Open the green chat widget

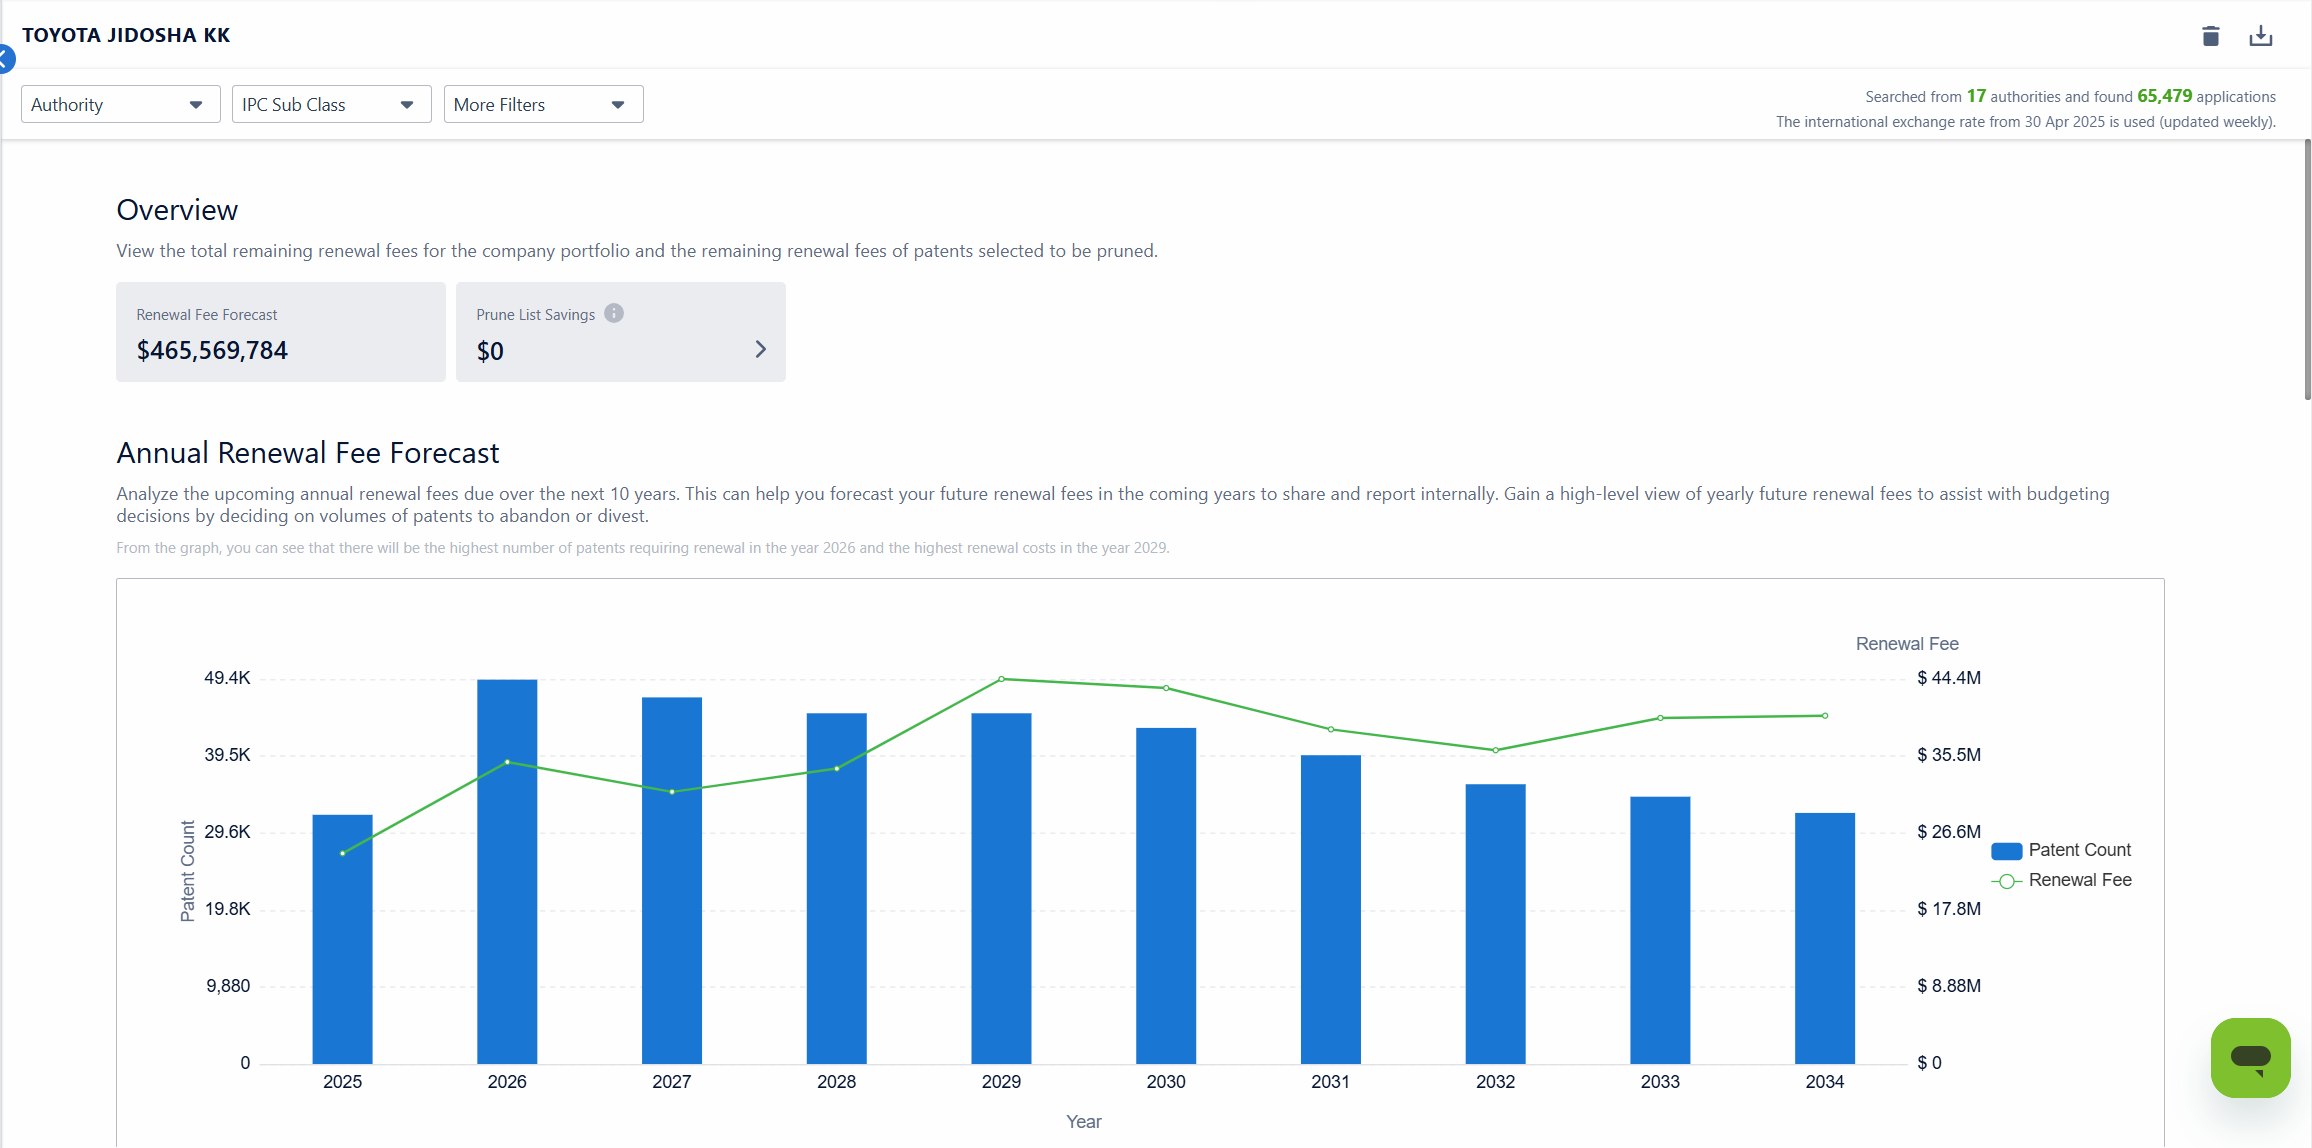2250,1057
